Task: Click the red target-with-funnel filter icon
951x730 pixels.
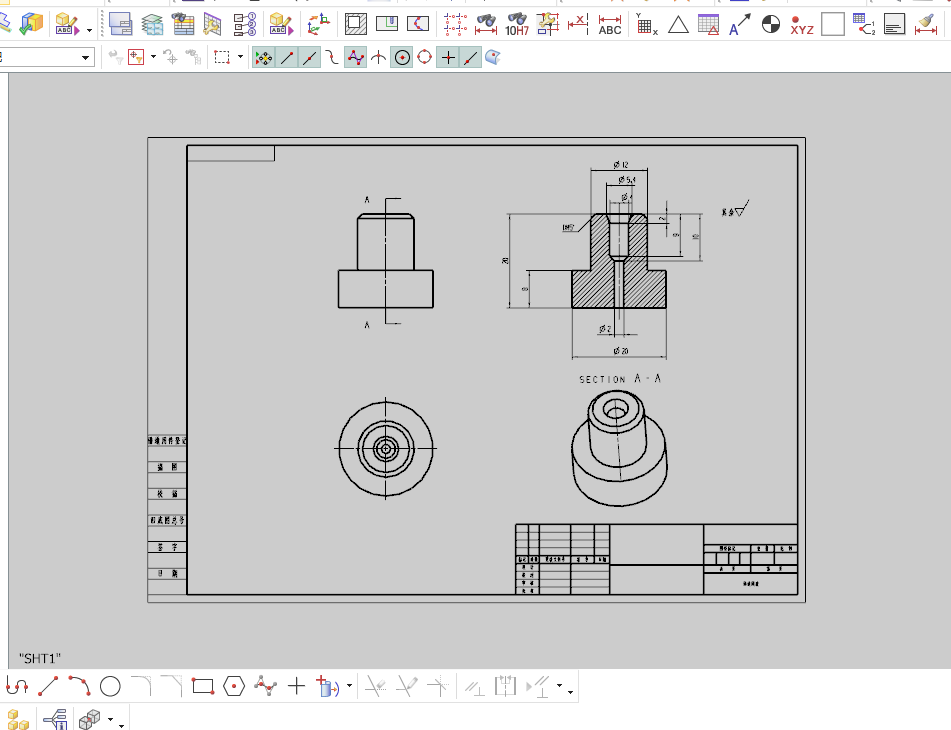Action: 136,58
